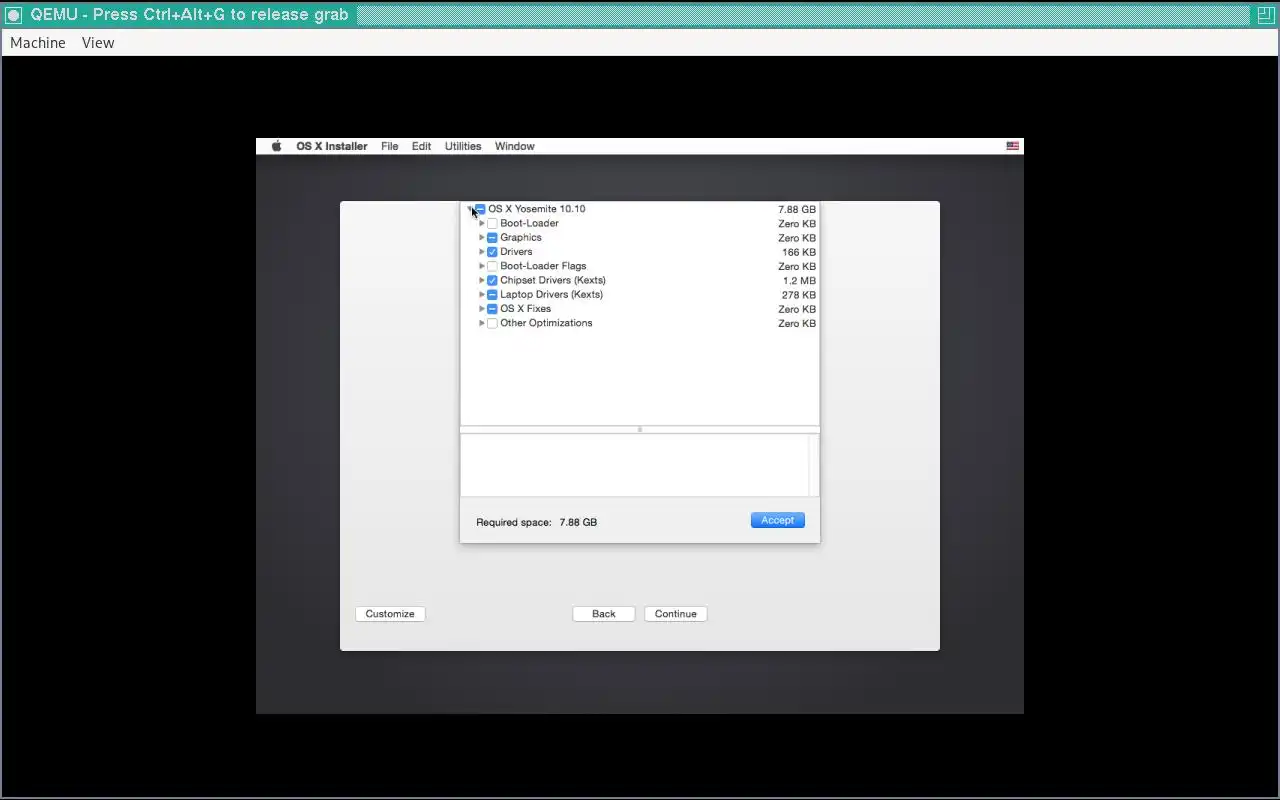This screenshot has width=1280, height=800.
Task: Select the OS X Fixes label
Action: tap(526, 309)
